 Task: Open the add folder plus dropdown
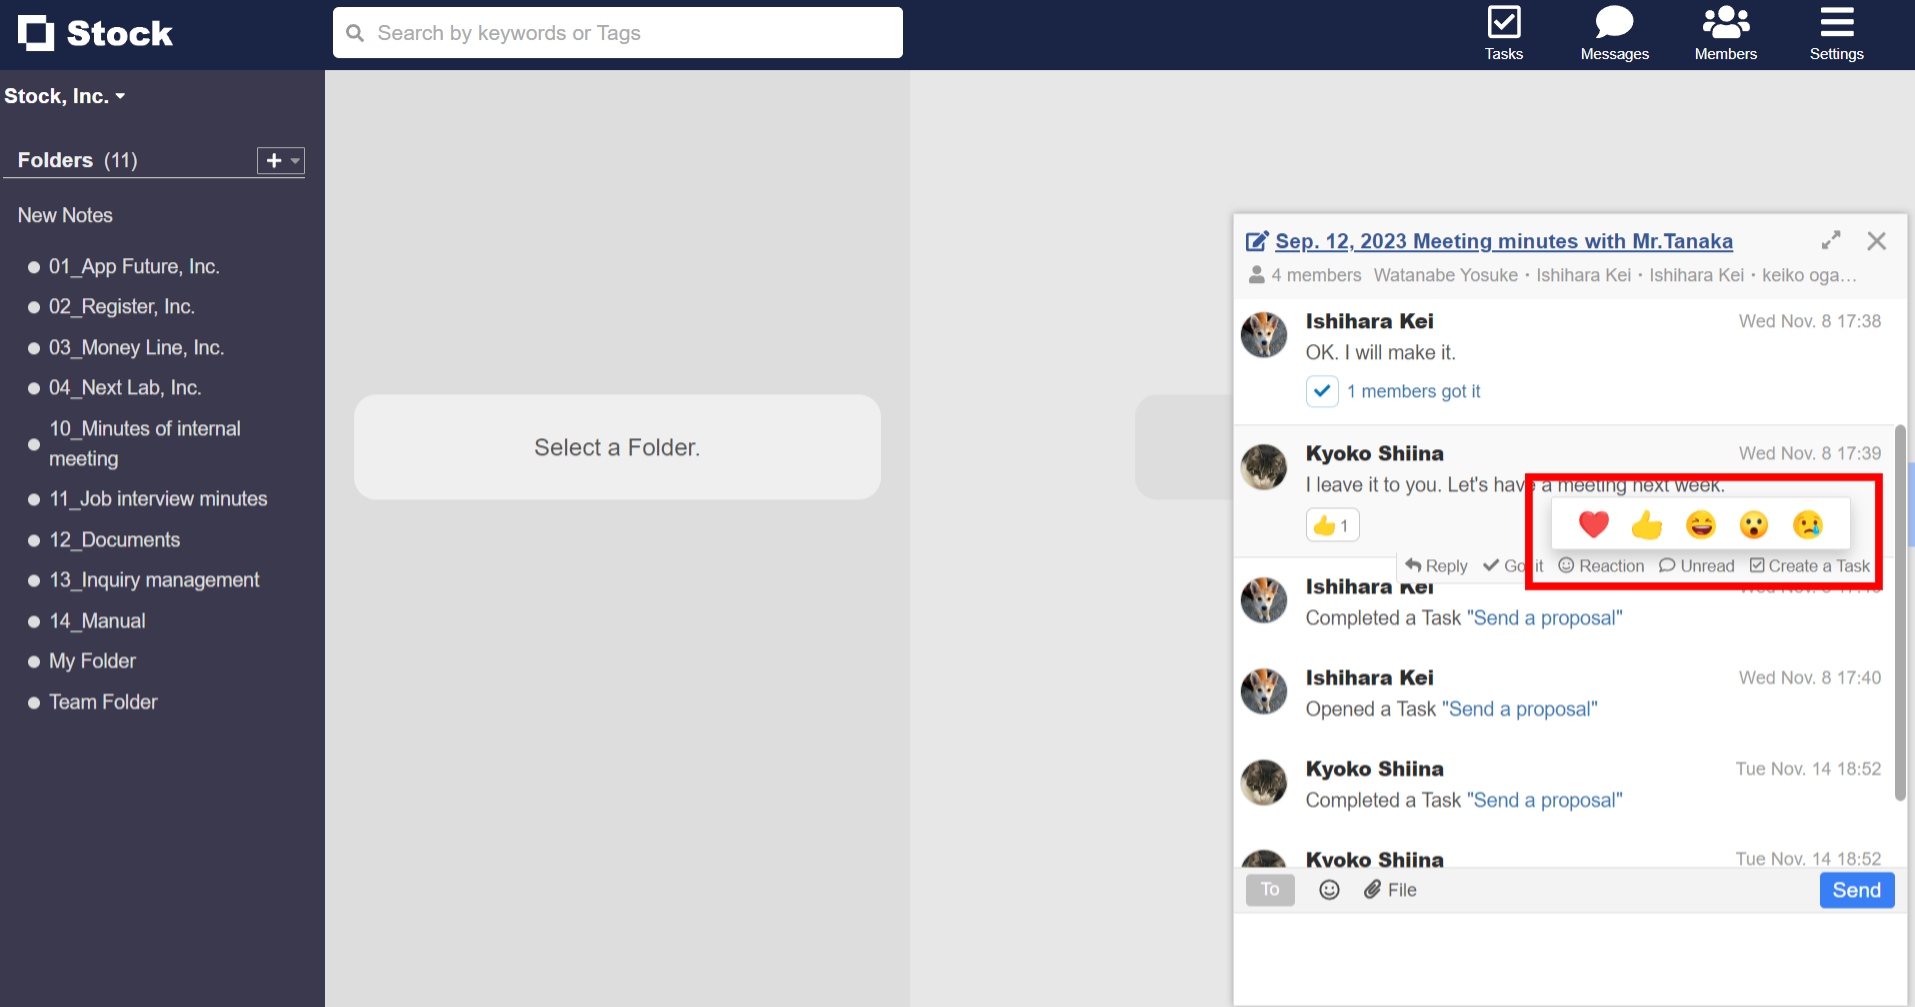pos(281,160)
